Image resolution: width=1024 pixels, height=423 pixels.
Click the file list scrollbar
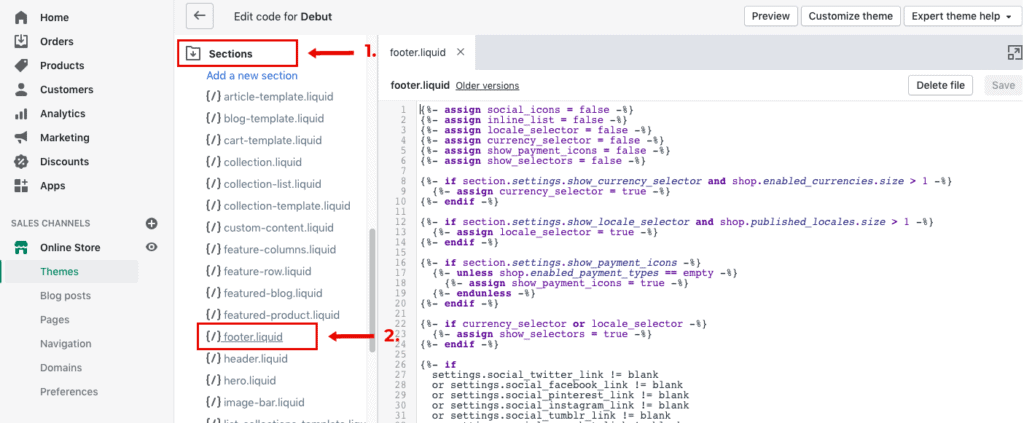(x=373, y=290)
